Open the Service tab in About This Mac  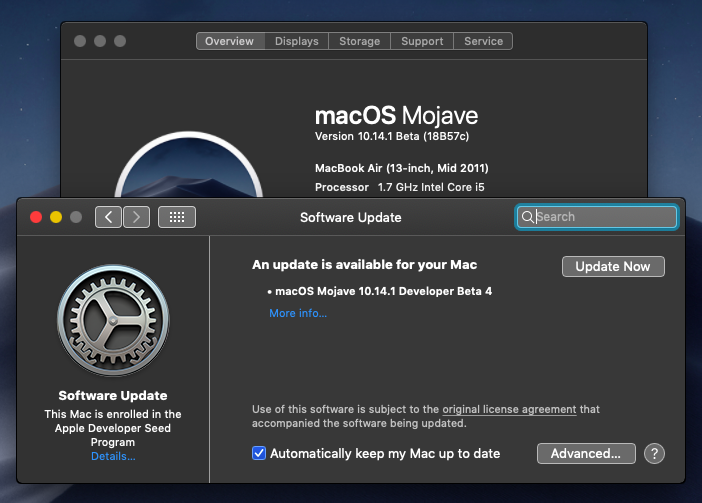tap(483, 41)
